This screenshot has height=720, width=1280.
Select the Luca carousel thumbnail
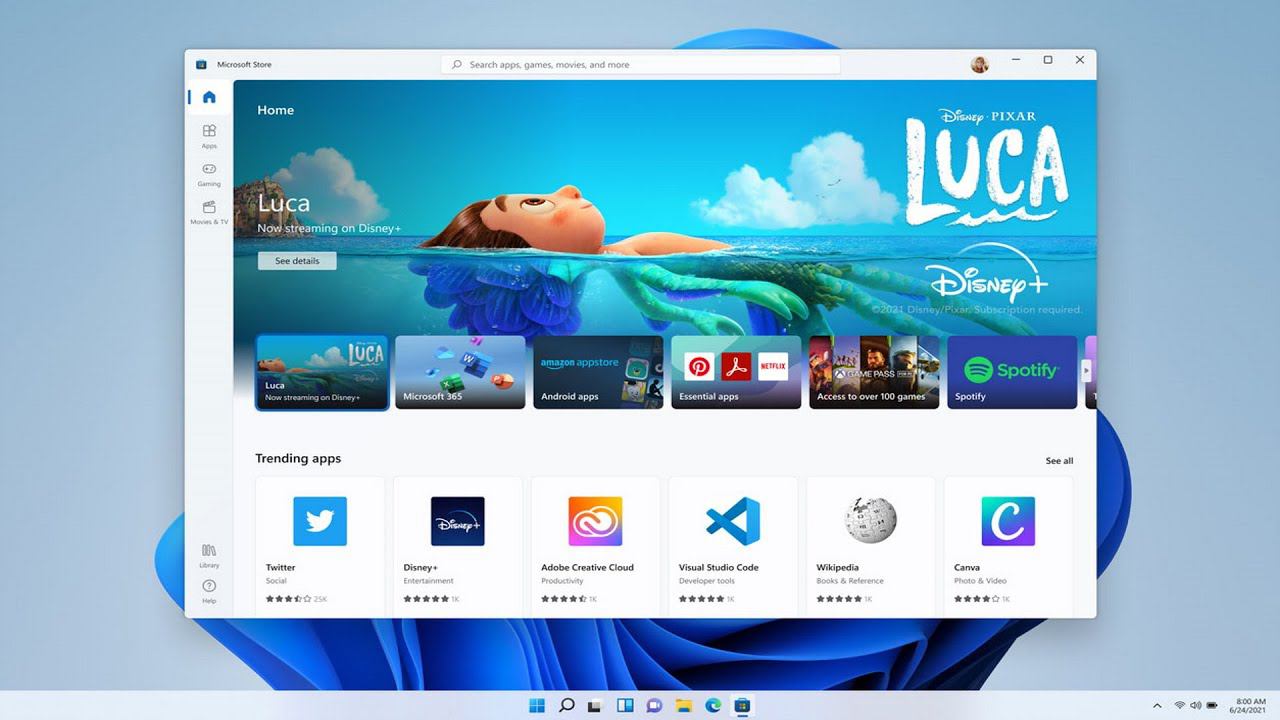[x=322, y=372]
